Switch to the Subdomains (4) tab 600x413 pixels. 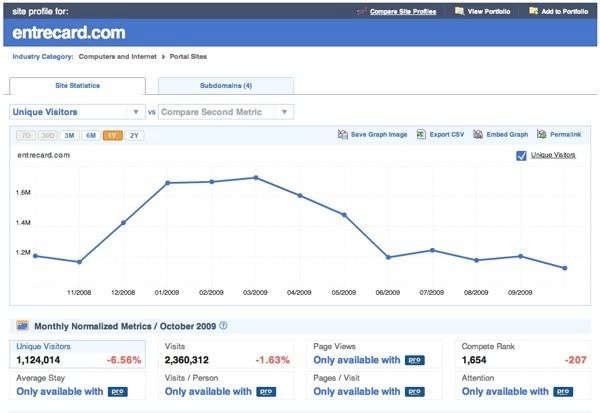(x=226, y=86)
